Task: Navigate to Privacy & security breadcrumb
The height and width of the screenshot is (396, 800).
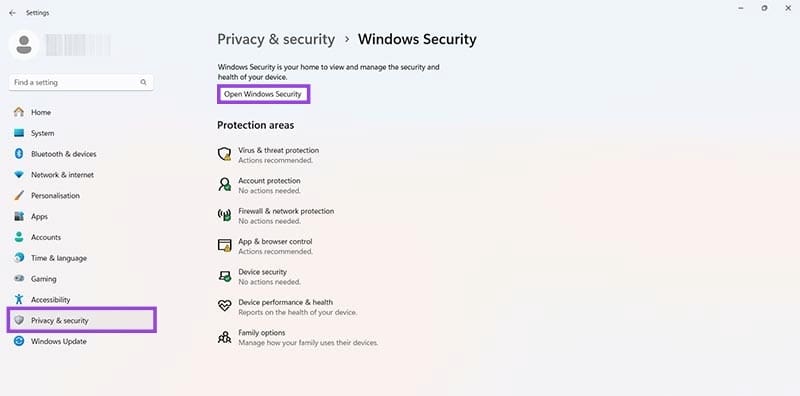Action: (x=276, y=39)
